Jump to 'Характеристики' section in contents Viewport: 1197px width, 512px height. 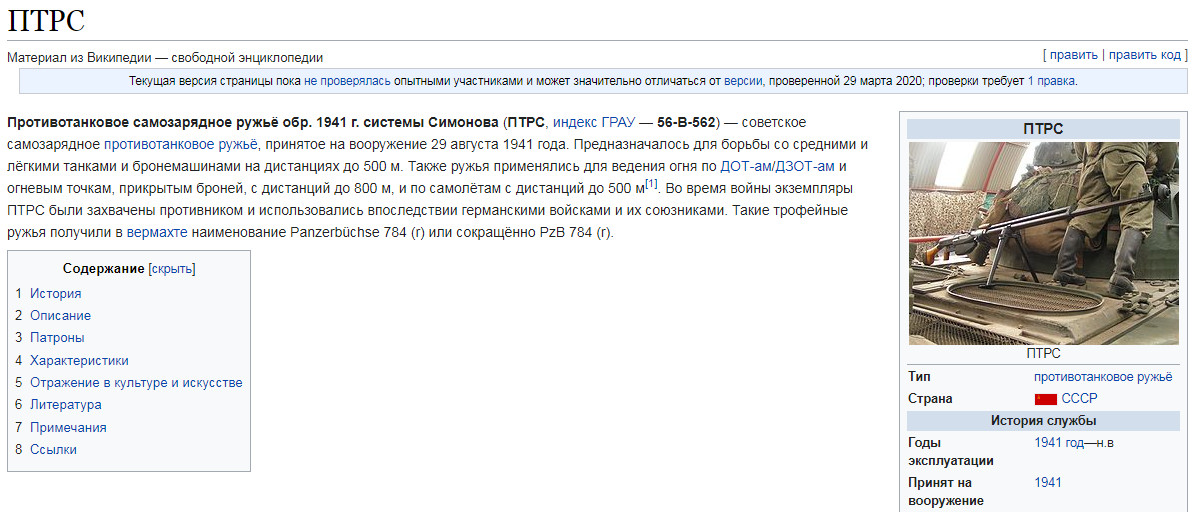point(79,360)
